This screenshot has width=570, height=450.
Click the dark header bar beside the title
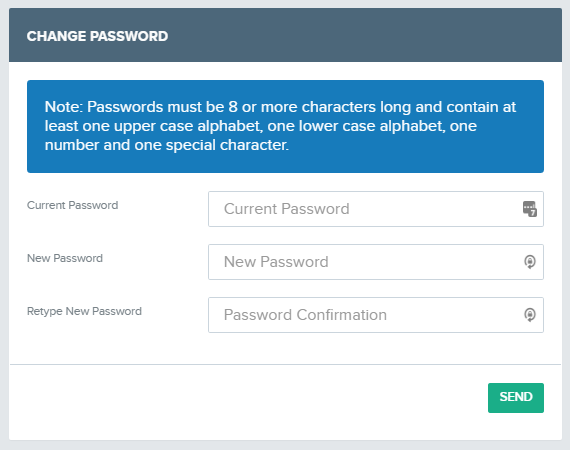[x=364, y=35]
